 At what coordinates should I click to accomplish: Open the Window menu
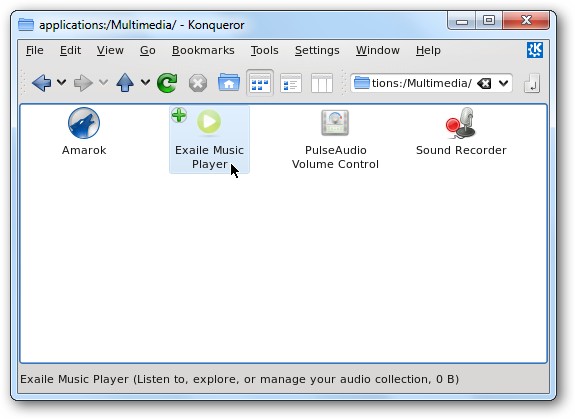pos(378,50)
